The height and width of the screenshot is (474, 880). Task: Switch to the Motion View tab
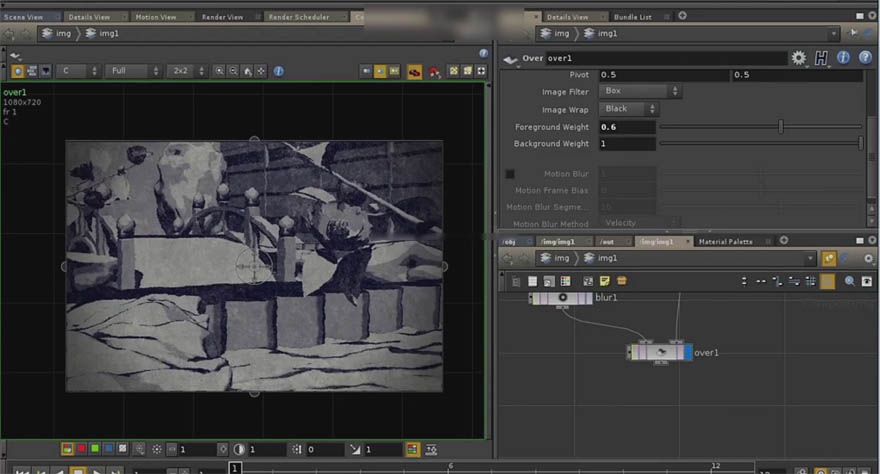155,17
